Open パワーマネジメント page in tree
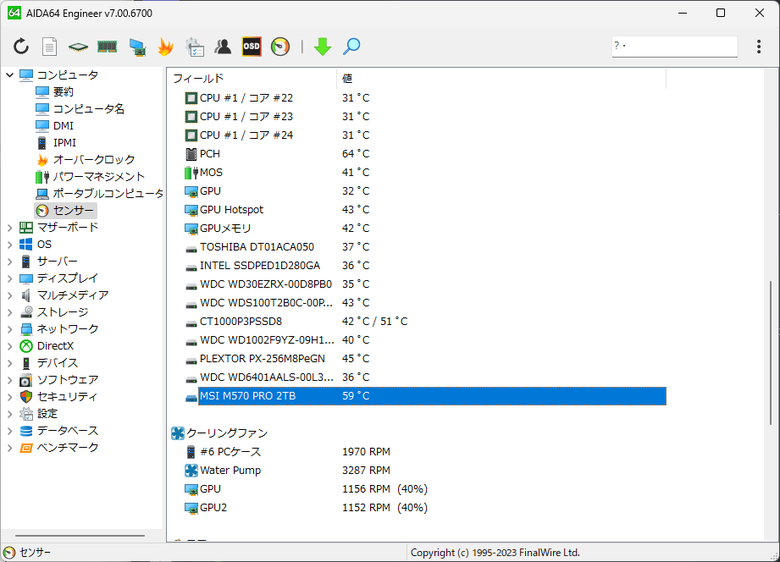This screenshot has height=562, width=780. [x=98, y=177]
